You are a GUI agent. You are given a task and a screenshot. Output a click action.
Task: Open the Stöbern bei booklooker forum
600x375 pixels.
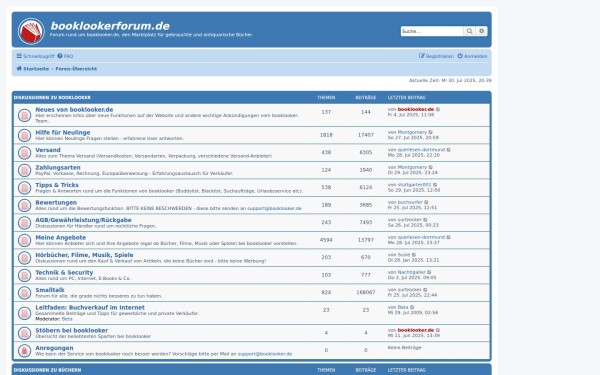72,330
